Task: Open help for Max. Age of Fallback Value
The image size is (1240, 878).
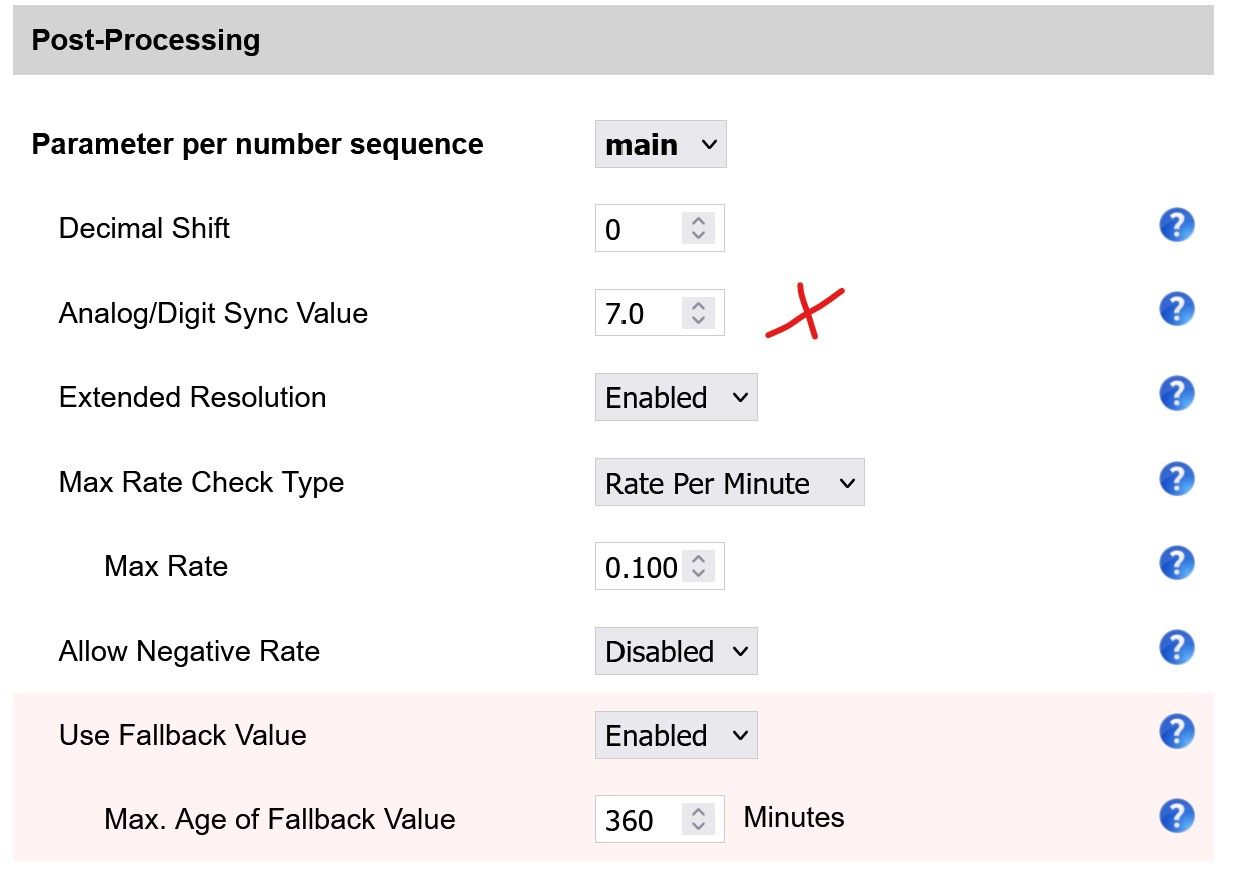Action: (x=1177, y=816)
